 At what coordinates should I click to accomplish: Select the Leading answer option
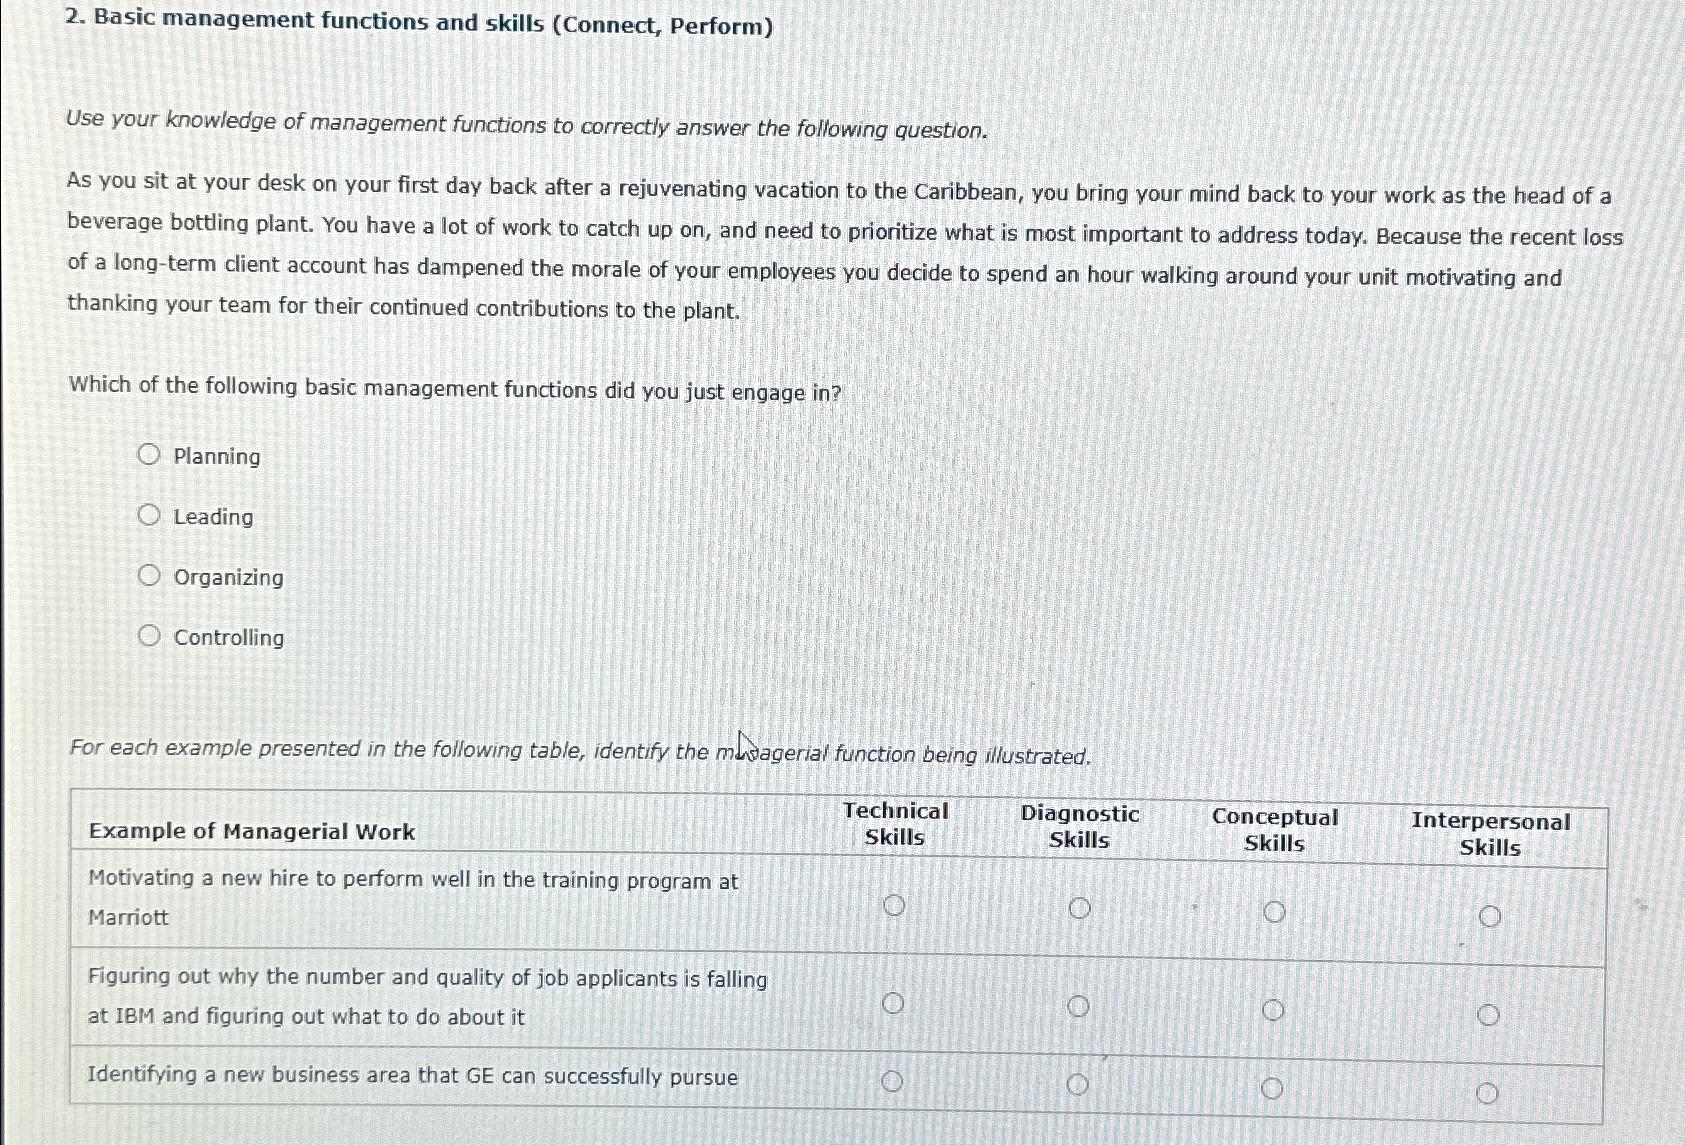pos(151,513)
